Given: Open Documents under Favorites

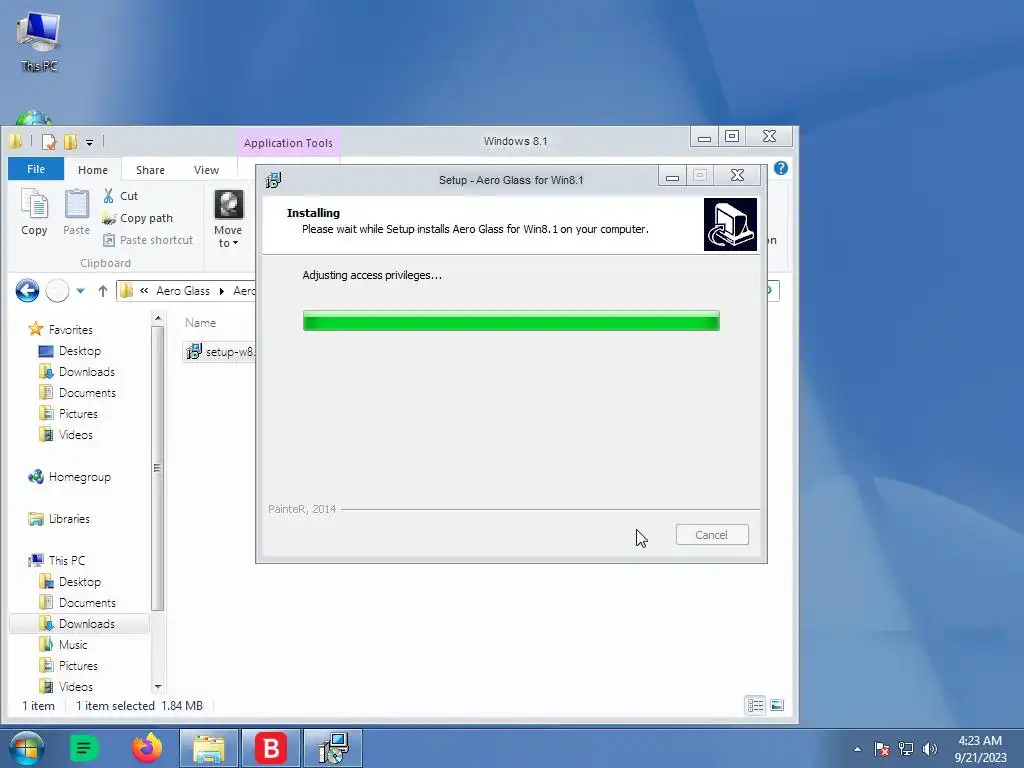Looking at the screenshot, I should pyautogui.click(x=77, y=392).
